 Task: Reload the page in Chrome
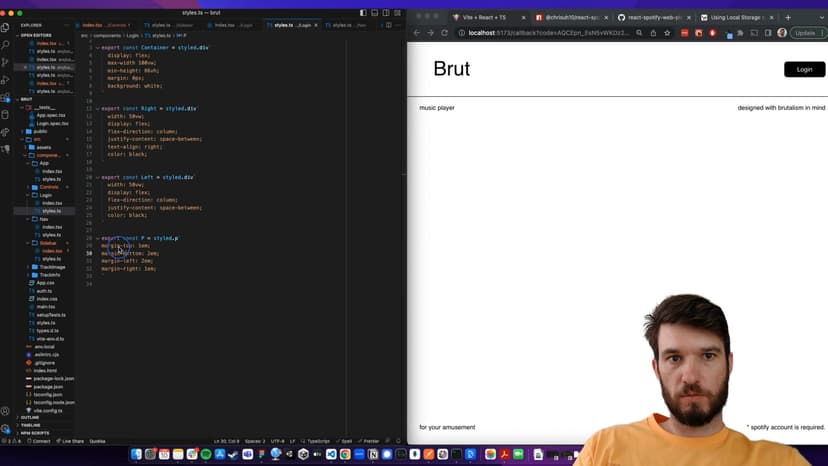(x=446, y=33)
